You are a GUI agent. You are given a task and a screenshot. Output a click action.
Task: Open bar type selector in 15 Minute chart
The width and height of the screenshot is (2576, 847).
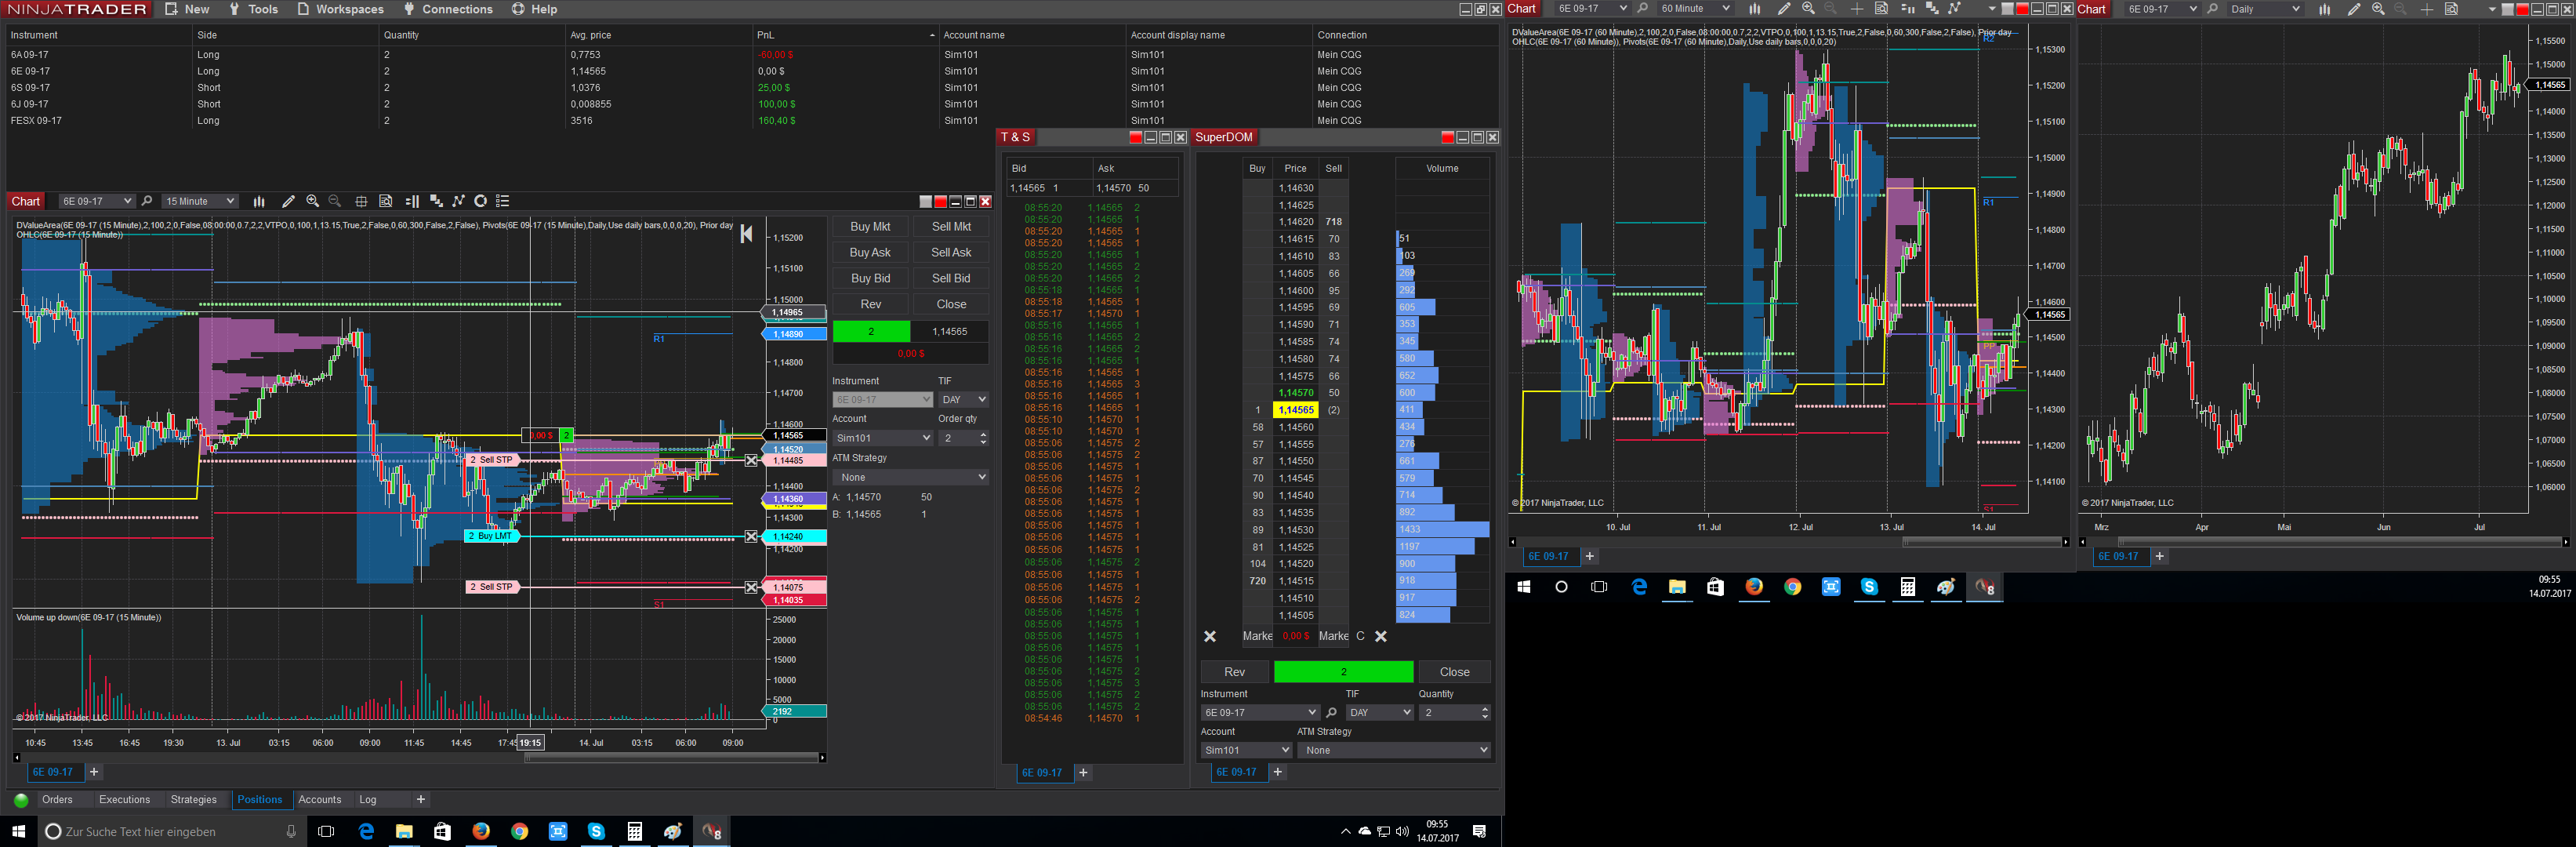pyautogui.click(x=259, y=201)
